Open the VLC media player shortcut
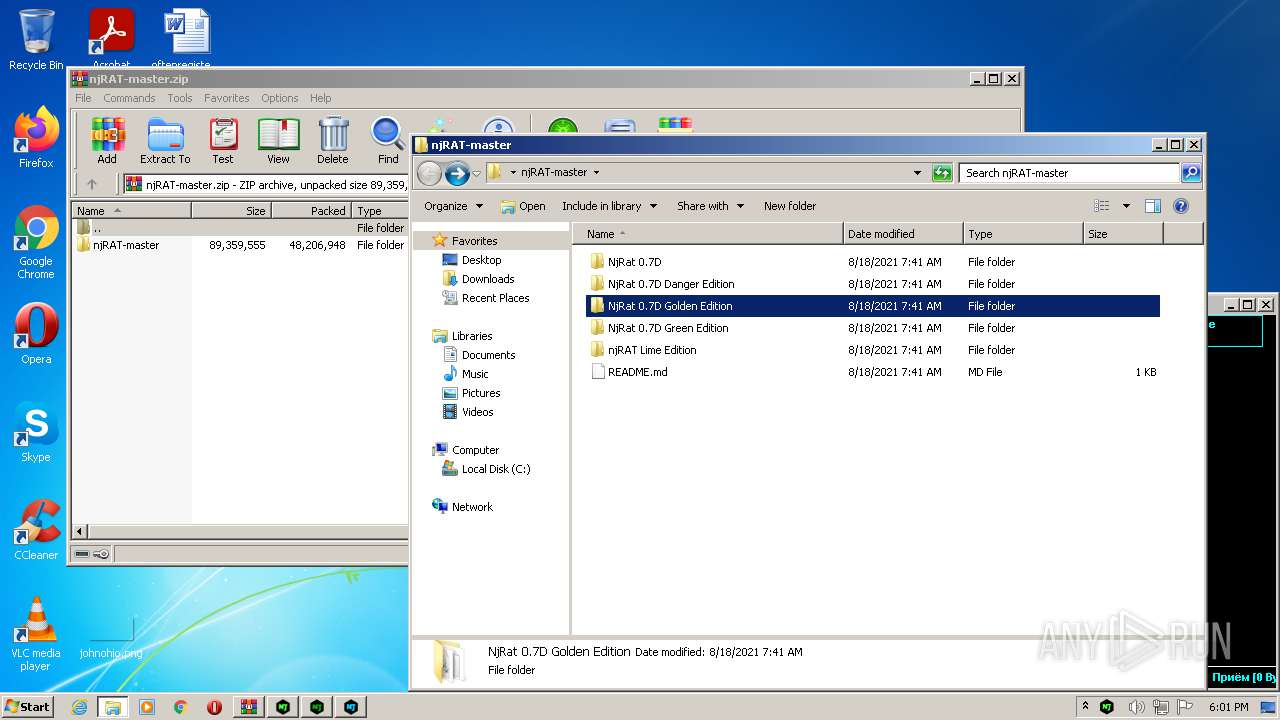Screen dimensions: 1280x720 point(36,634)
